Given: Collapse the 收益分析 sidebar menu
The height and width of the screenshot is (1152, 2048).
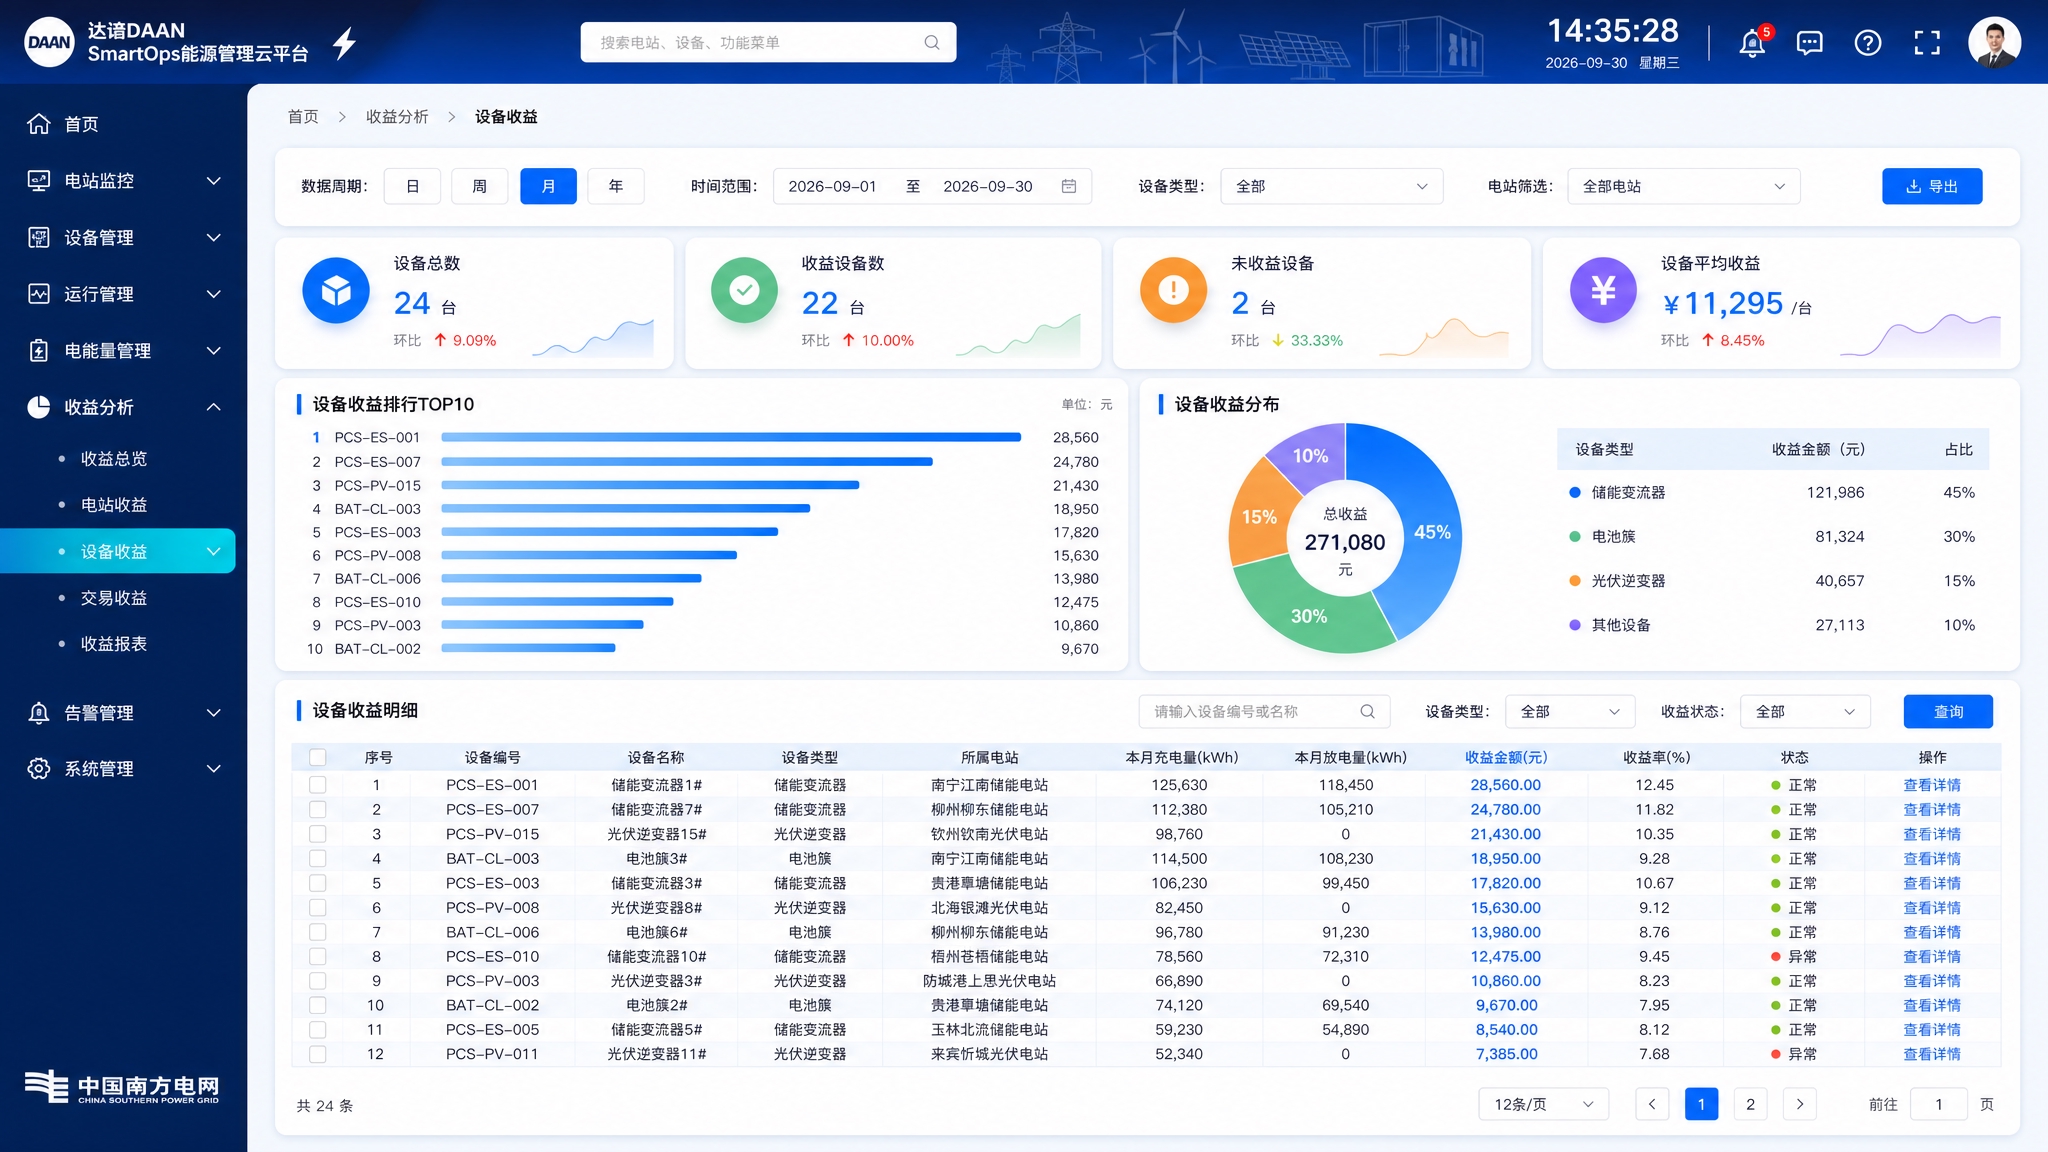Looking at the screenshot, I should click(214, 407).
